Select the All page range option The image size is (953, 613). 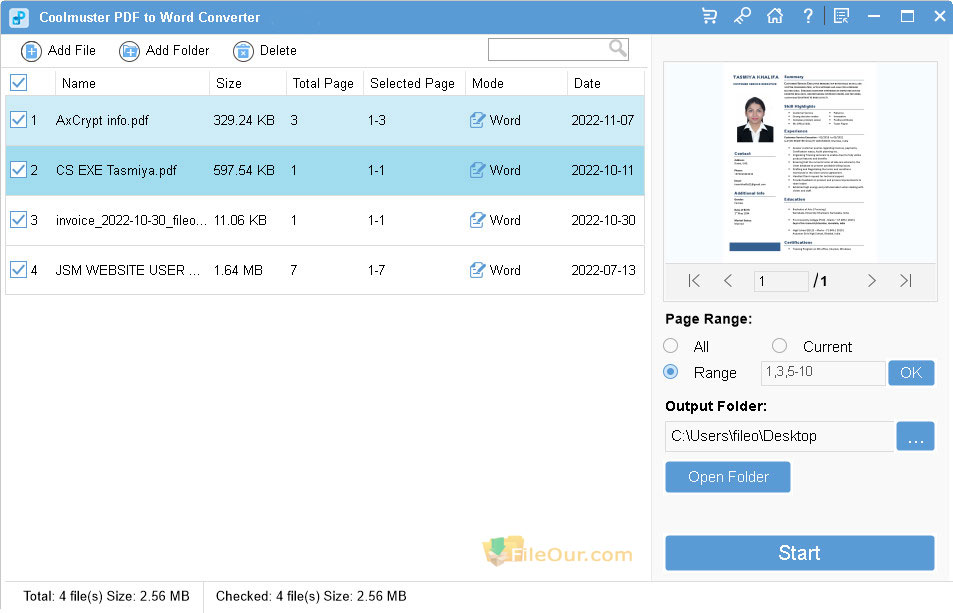tap(671, 346)
